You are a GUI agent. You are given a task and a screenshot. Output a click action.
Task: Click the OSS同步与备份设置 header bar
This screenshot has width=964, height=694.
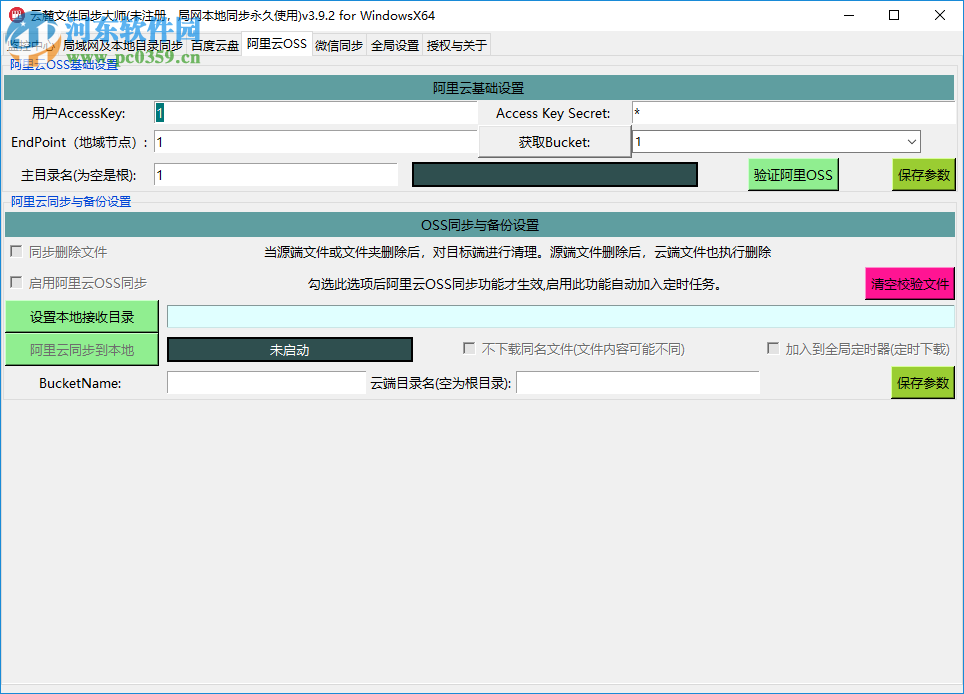coord(480,225)
